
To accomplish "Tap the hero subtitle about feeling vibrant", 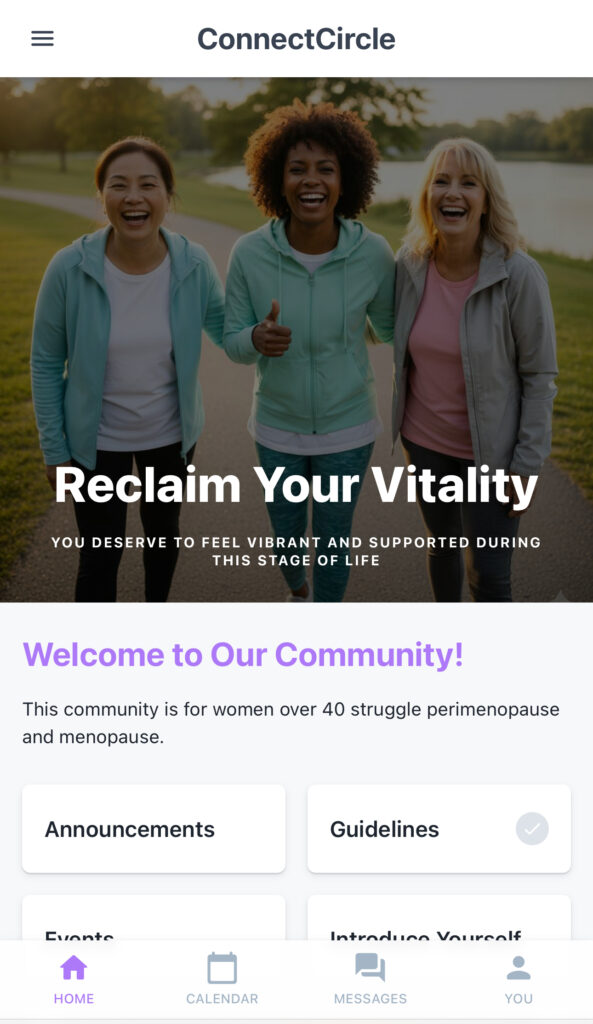I will [x=296, y=551].
